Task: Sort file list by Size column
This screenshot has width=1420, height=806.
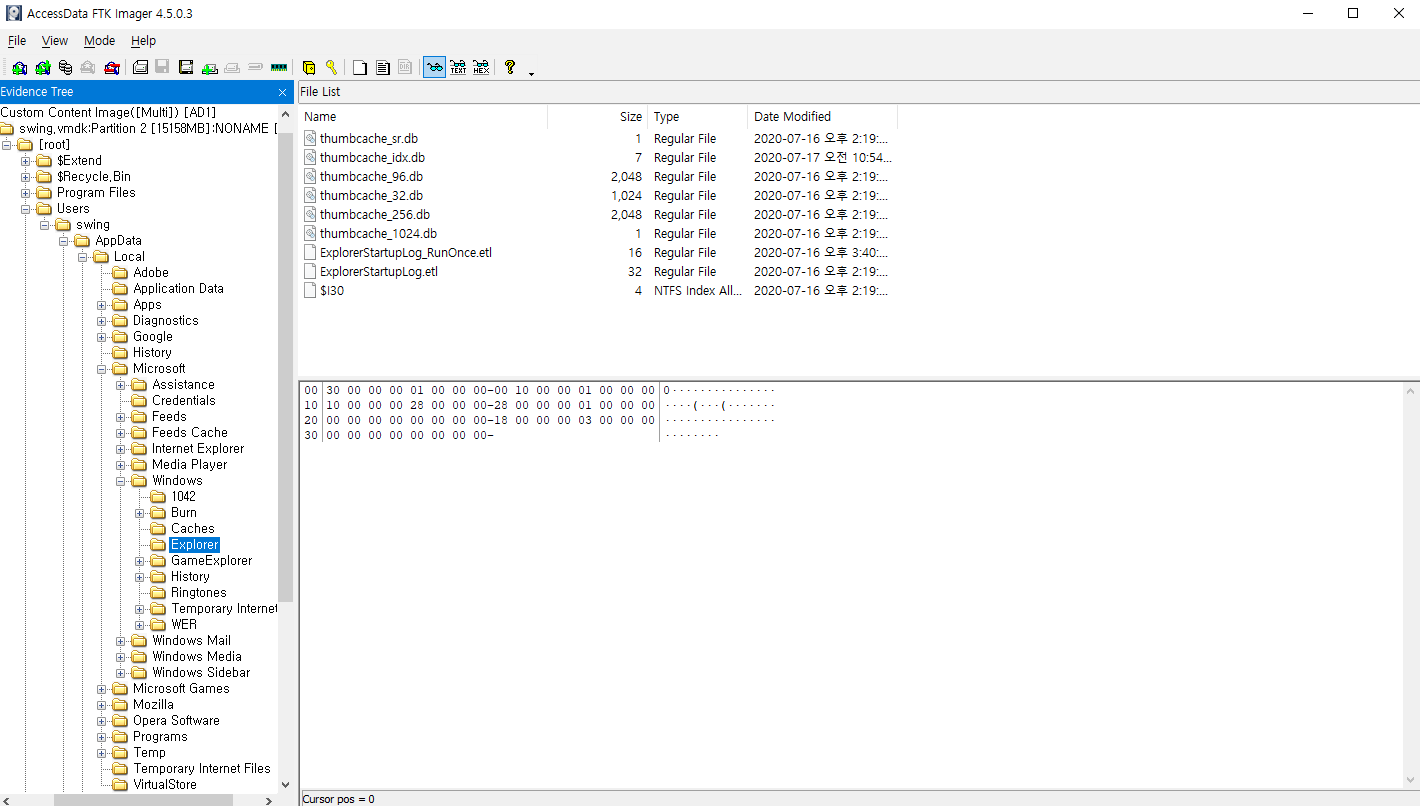Action: tap(598, 117)
